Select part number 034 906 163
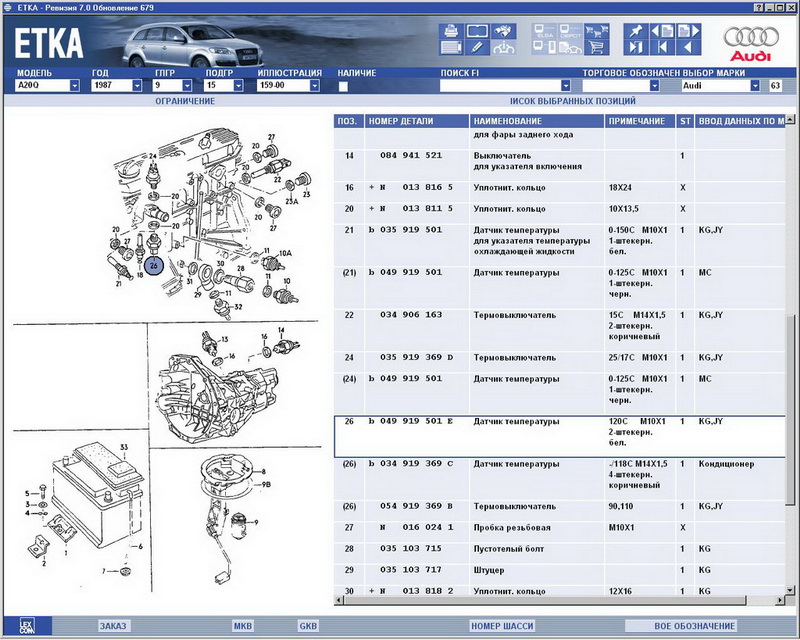 [x=411, y=315]
